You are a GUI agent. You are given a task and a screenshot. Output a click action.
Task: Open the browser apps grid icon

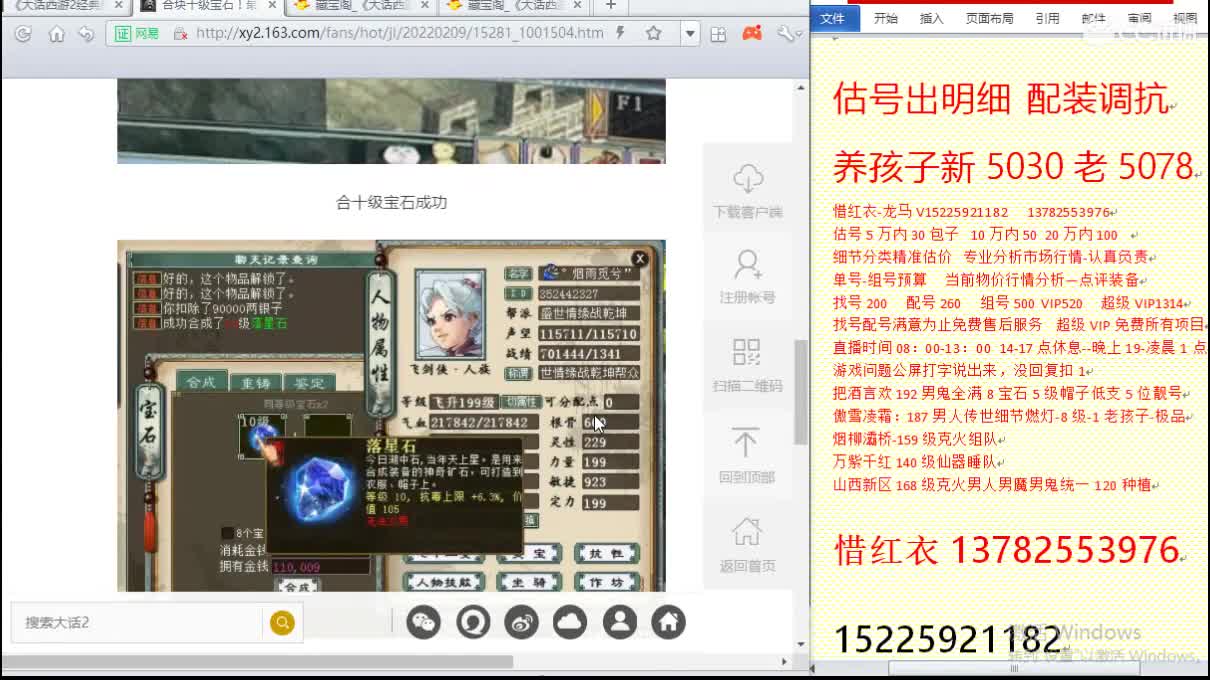718,34
